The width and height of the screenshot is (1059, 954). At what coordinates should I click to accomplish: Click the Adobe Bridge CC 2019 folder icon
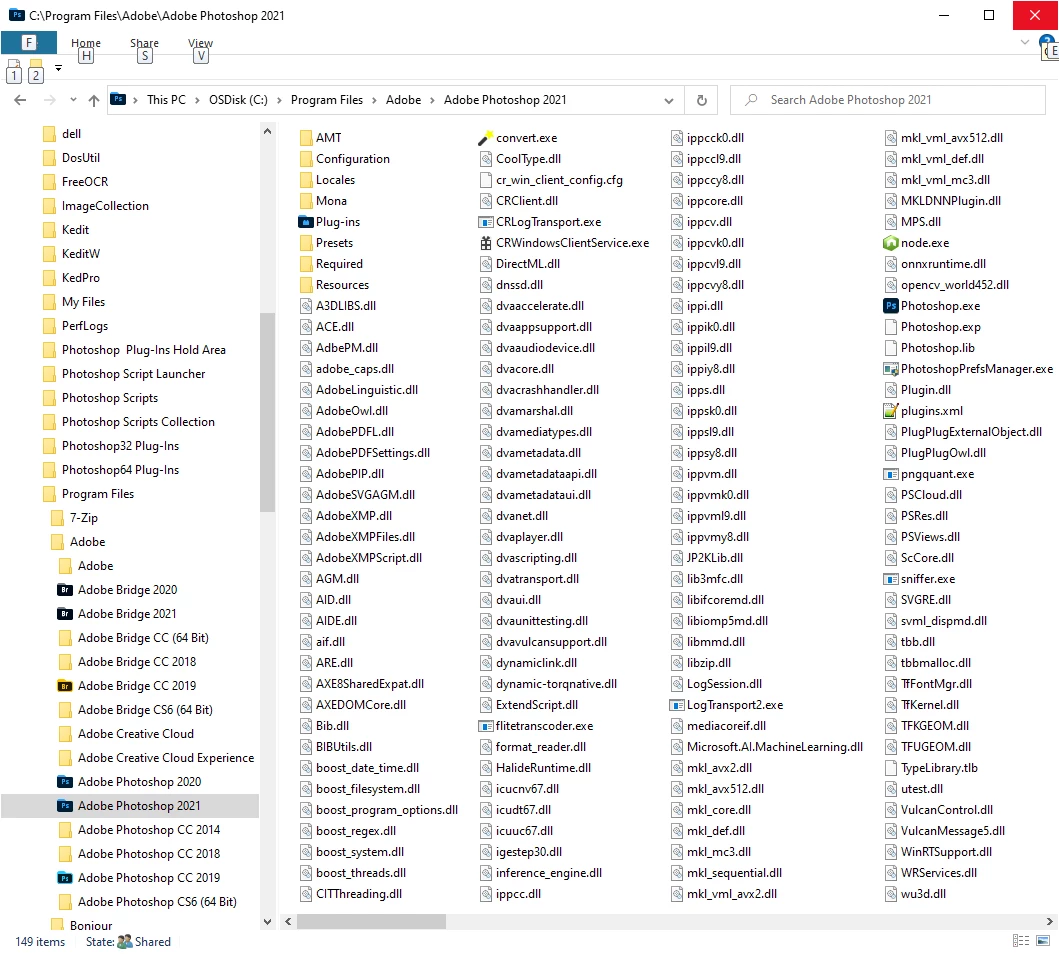(x=65, y=686)
